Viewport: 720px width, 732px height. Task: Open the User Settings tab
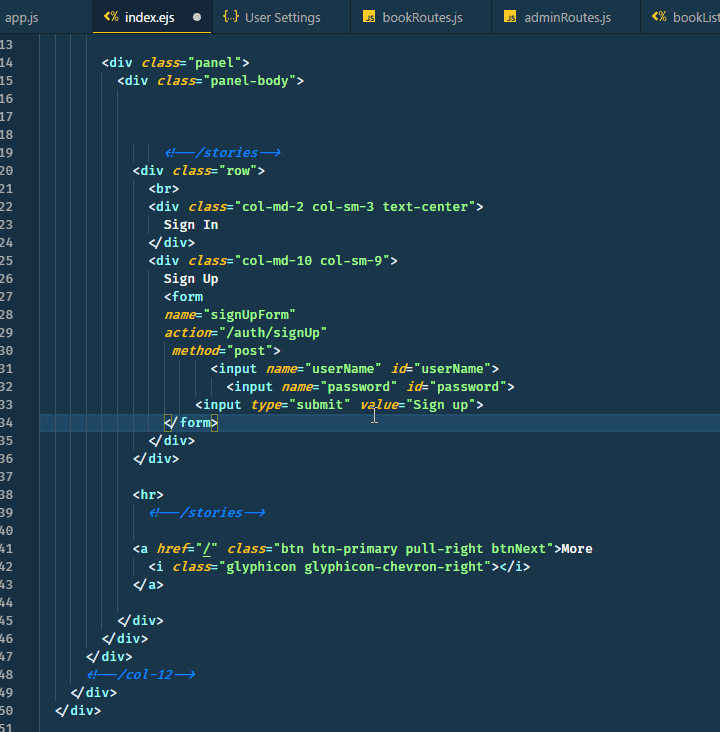coord(283,17)
